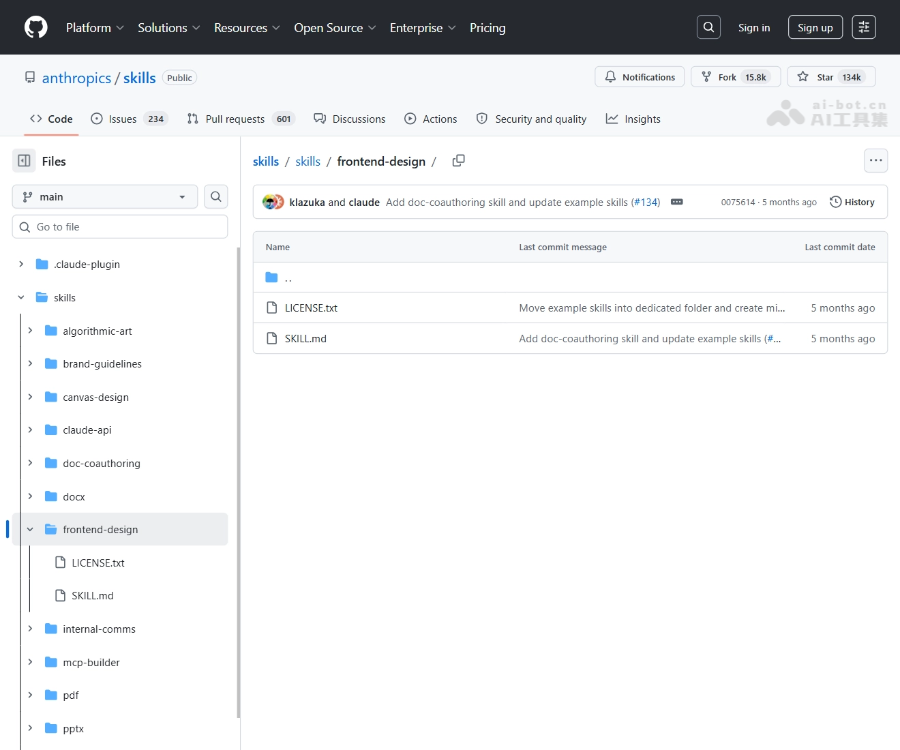Copy the frontend-design path icon
The width and height of the screenshot is (900, 750).
pyautogui.click(x=459, y=161)
